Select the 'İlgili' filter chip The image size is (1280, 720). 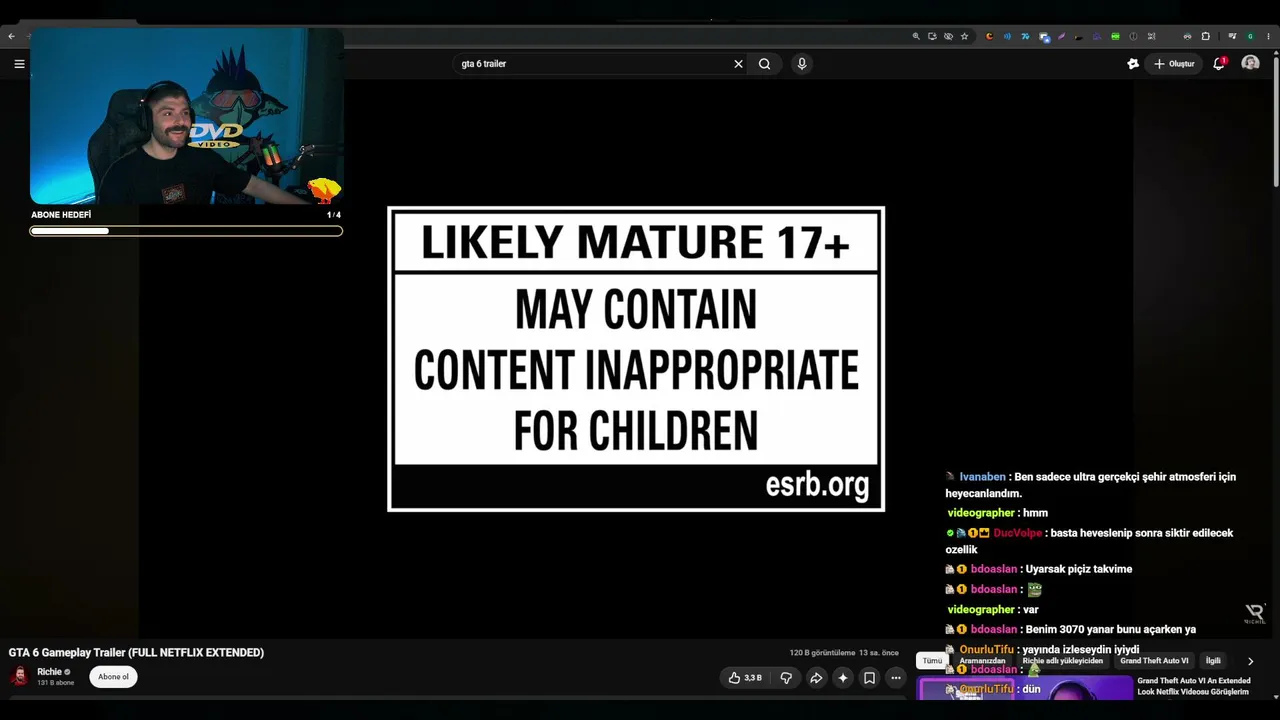(1213, 661)
